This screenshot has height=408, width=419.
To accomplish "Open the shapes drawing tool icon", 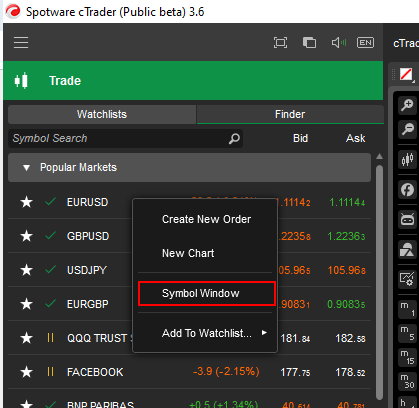I will click(x=407, y=249).
